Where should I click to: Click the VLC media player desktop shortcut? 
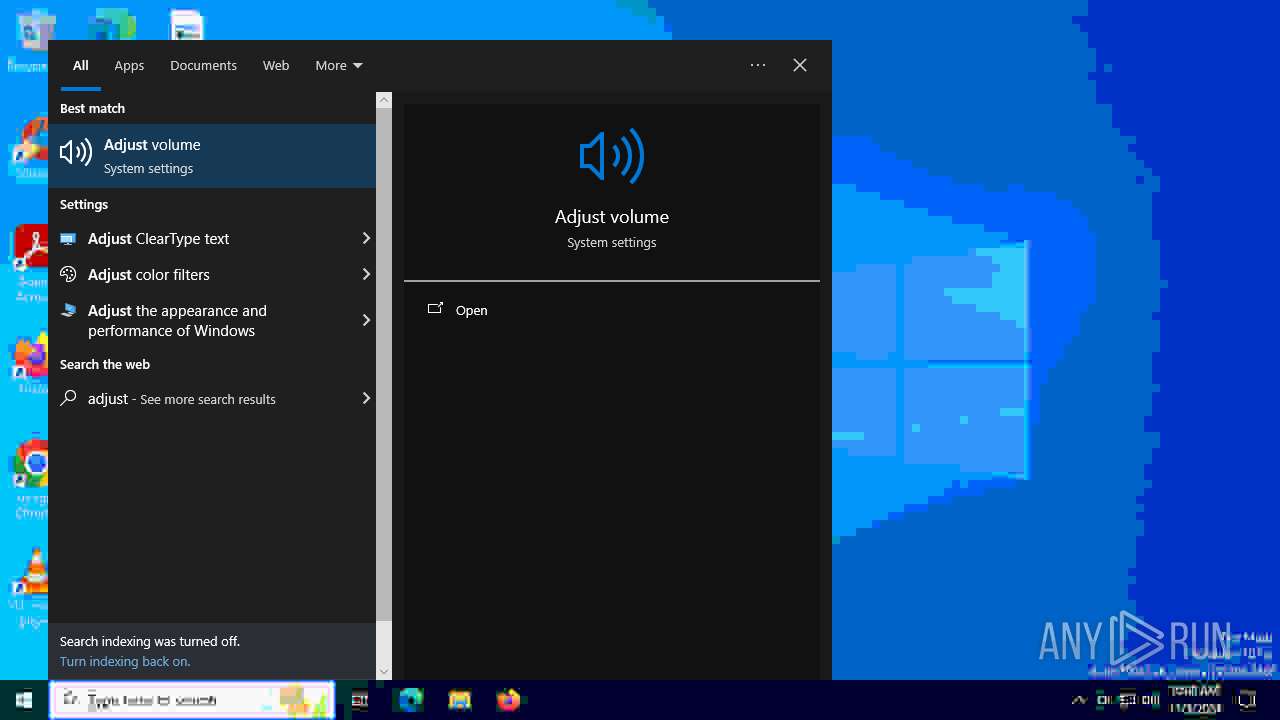[33, 588]
